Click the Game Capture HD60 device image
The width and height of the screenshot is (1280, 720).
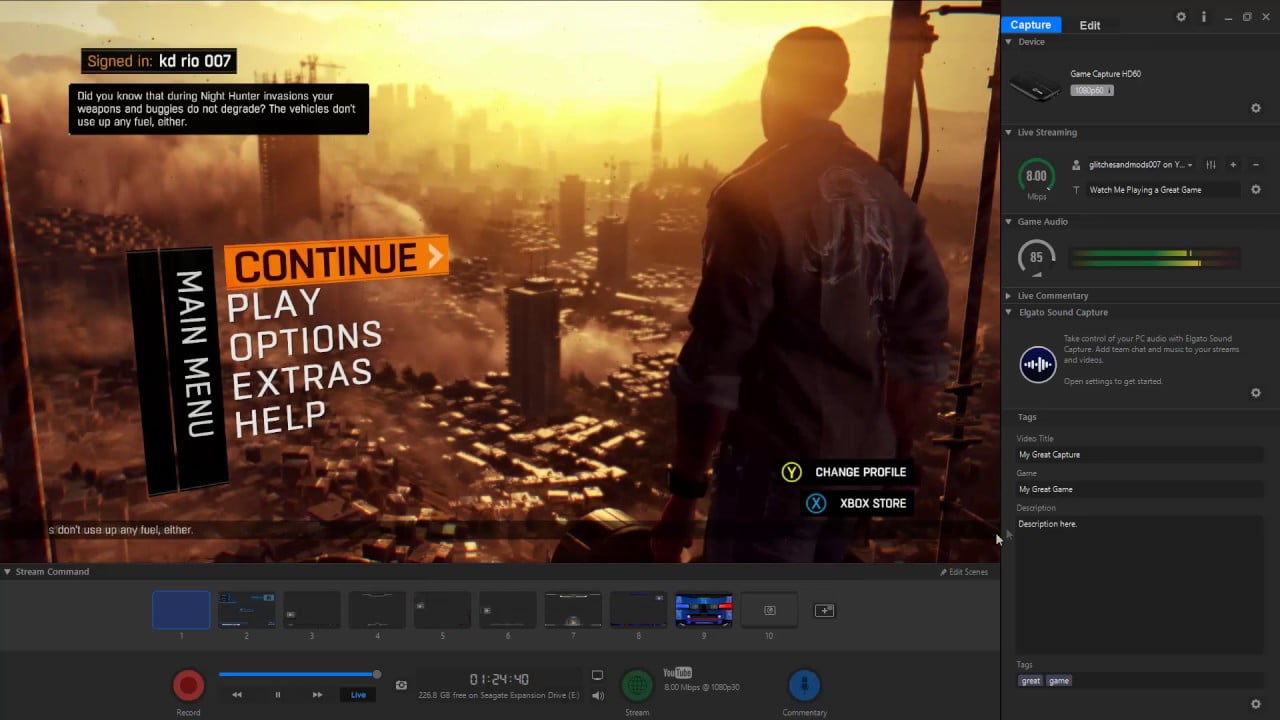tap(1034, 88)
